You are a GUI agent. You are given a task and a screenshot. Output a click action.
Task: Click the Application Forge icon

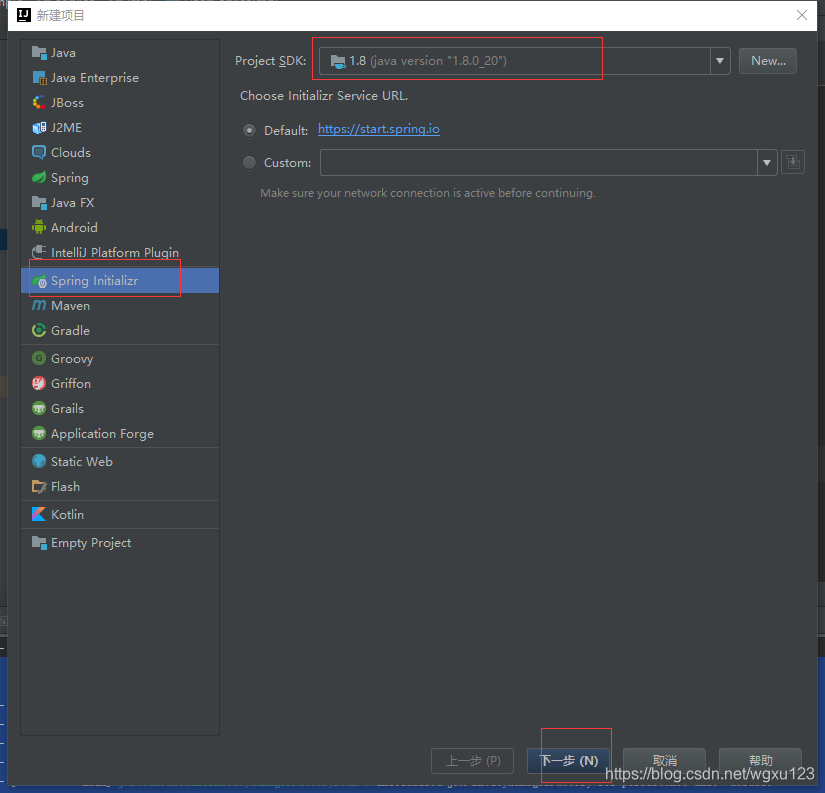pyautogui.click(x=39, y=434)
